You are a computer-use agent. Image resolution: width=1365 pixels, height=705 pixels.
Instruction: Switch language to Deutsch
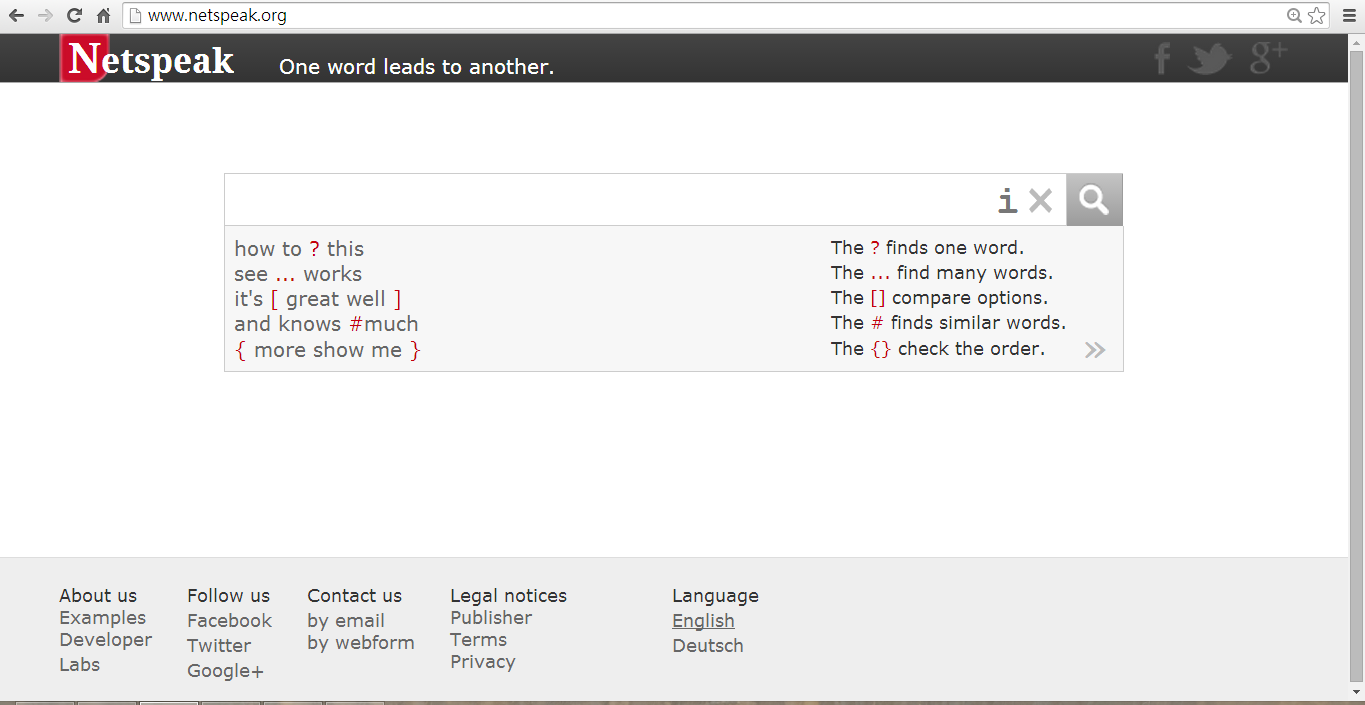(x=708, y=646)
